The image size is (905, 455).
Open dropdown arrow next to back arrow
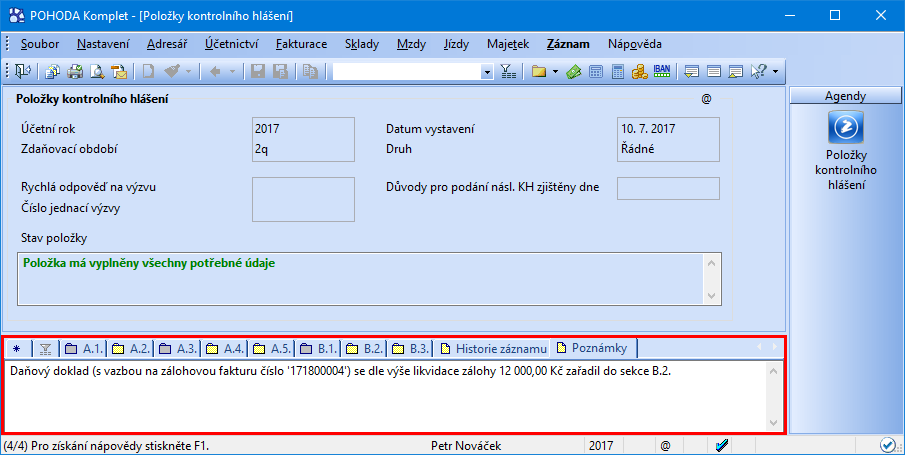(x=232, y=72)
